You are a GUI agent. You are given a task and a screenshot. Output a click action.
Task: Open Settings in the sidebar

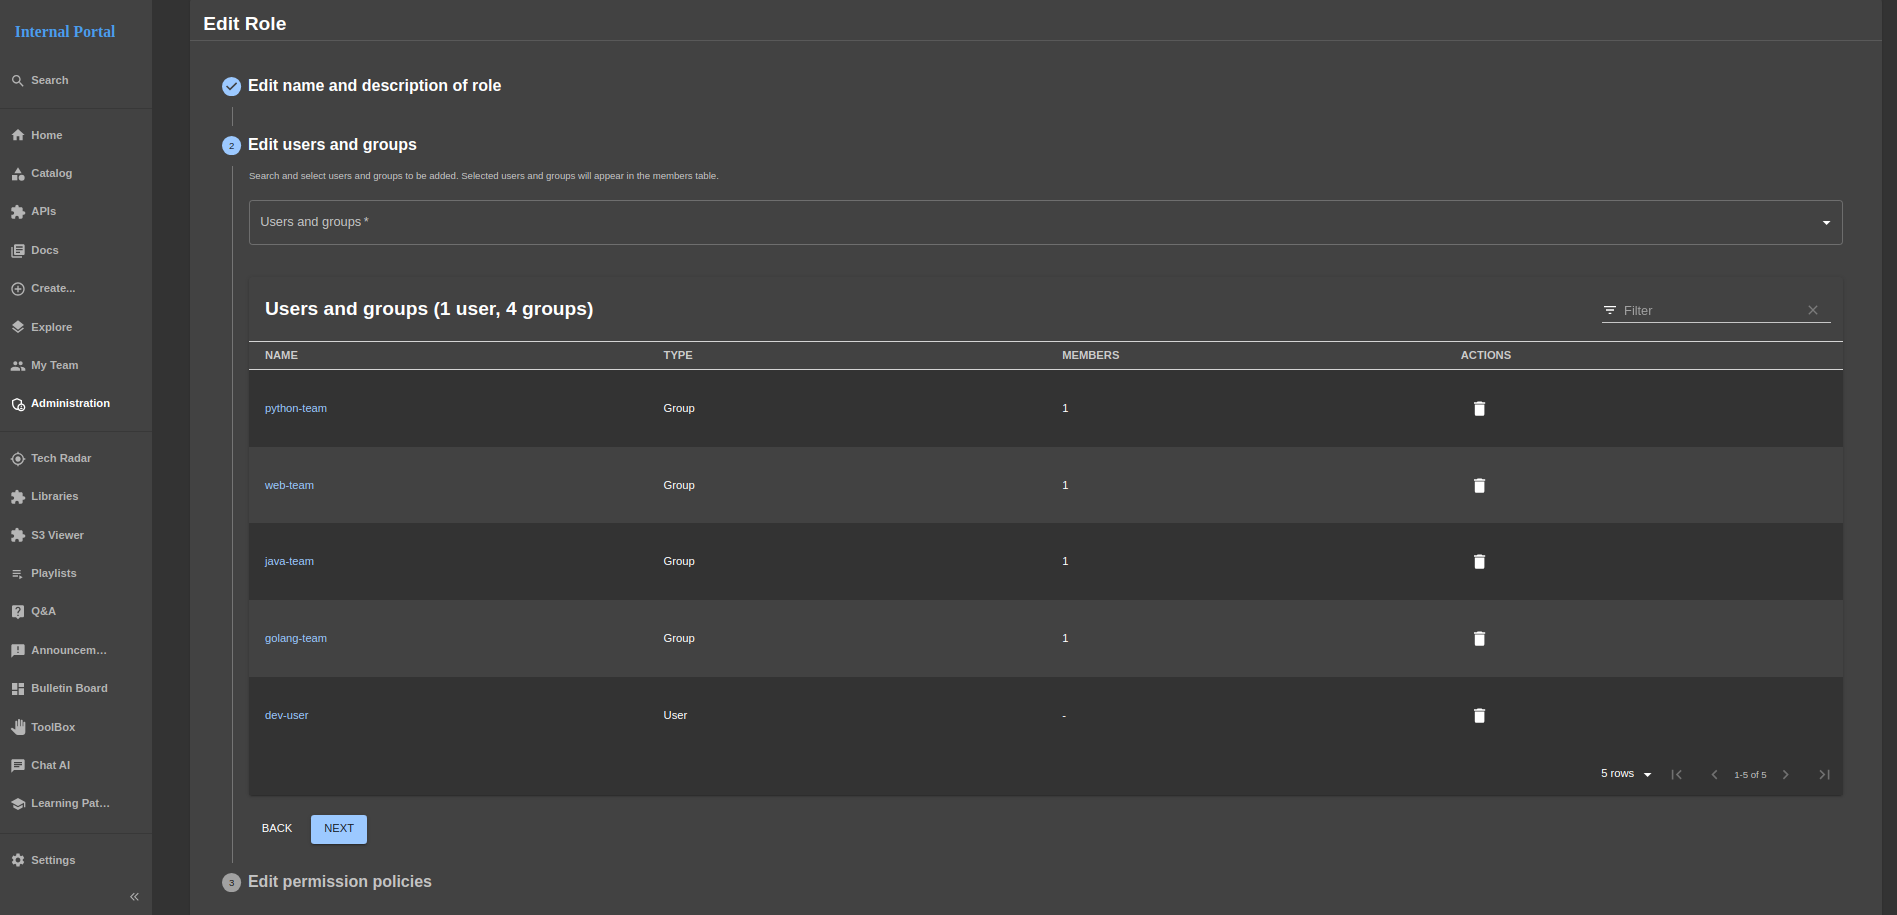coord(52,861)
